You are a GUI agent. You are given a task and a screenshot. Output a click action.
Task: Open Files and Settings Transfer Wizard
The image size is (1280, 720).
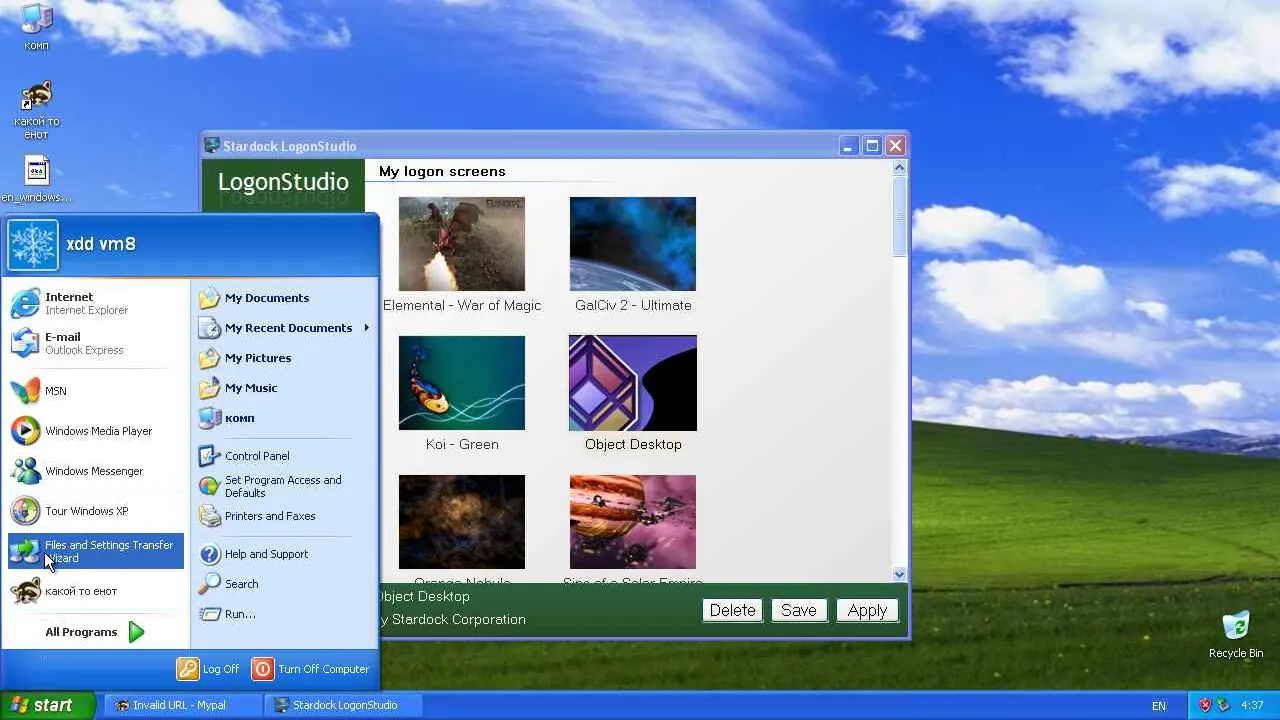pyautogui.click(x=96, y=551)
